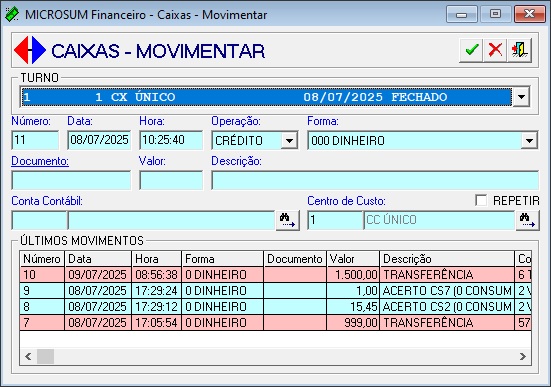
Task: Click into the empty Valor field
Action: pos(171,180)
